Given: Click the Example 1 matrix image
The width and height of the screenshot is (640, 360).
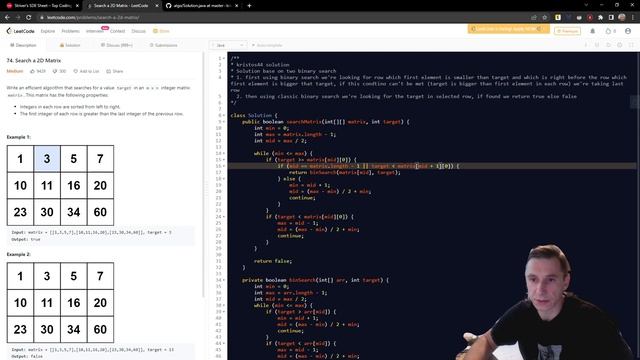Looking at the screenshot, I should click(60, 185).
